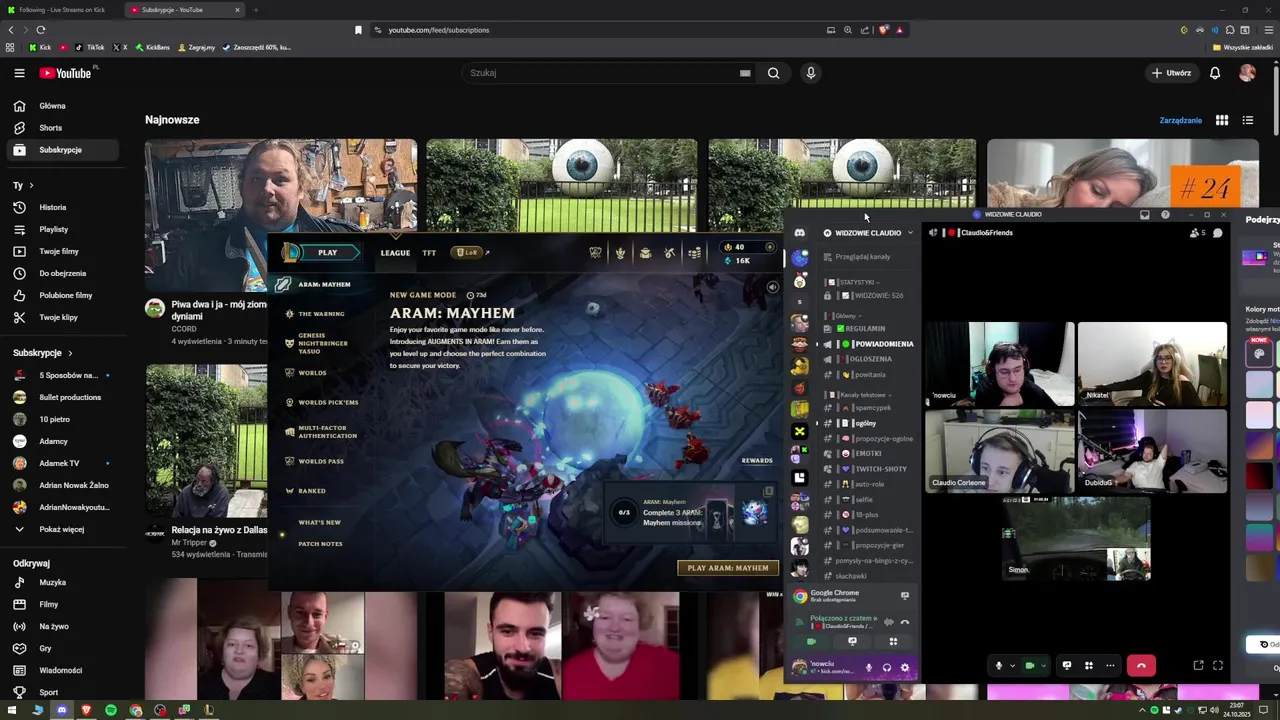Open Discord inbox icon in title bar
1280x720 pixels.
tap(1145, 214)
